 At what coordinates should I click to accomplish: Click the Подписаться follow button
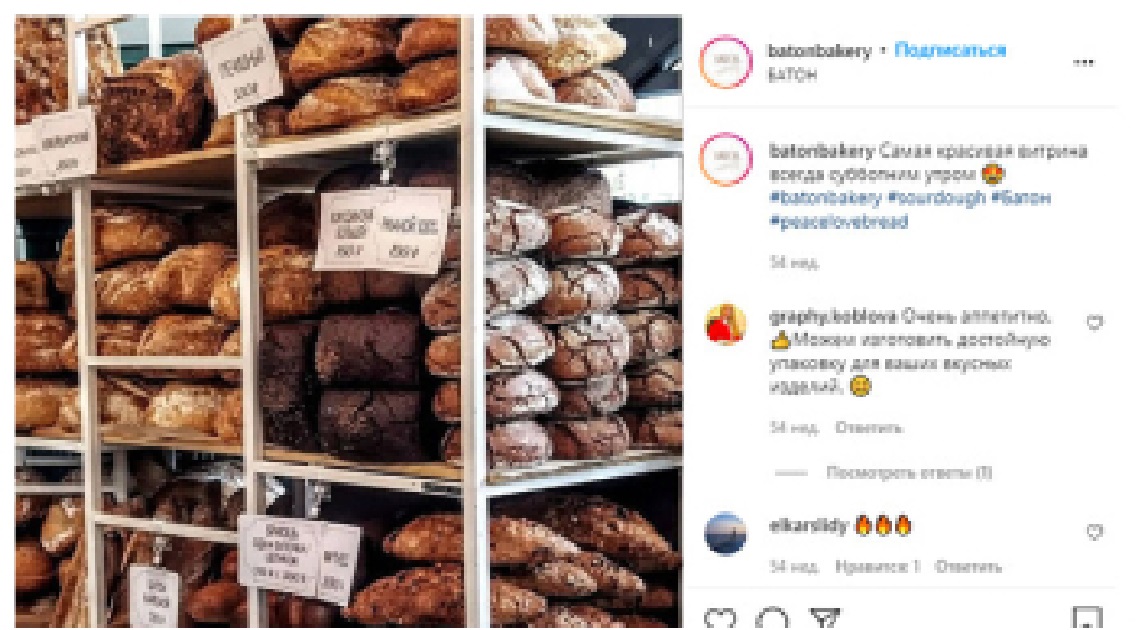point(950,50)
